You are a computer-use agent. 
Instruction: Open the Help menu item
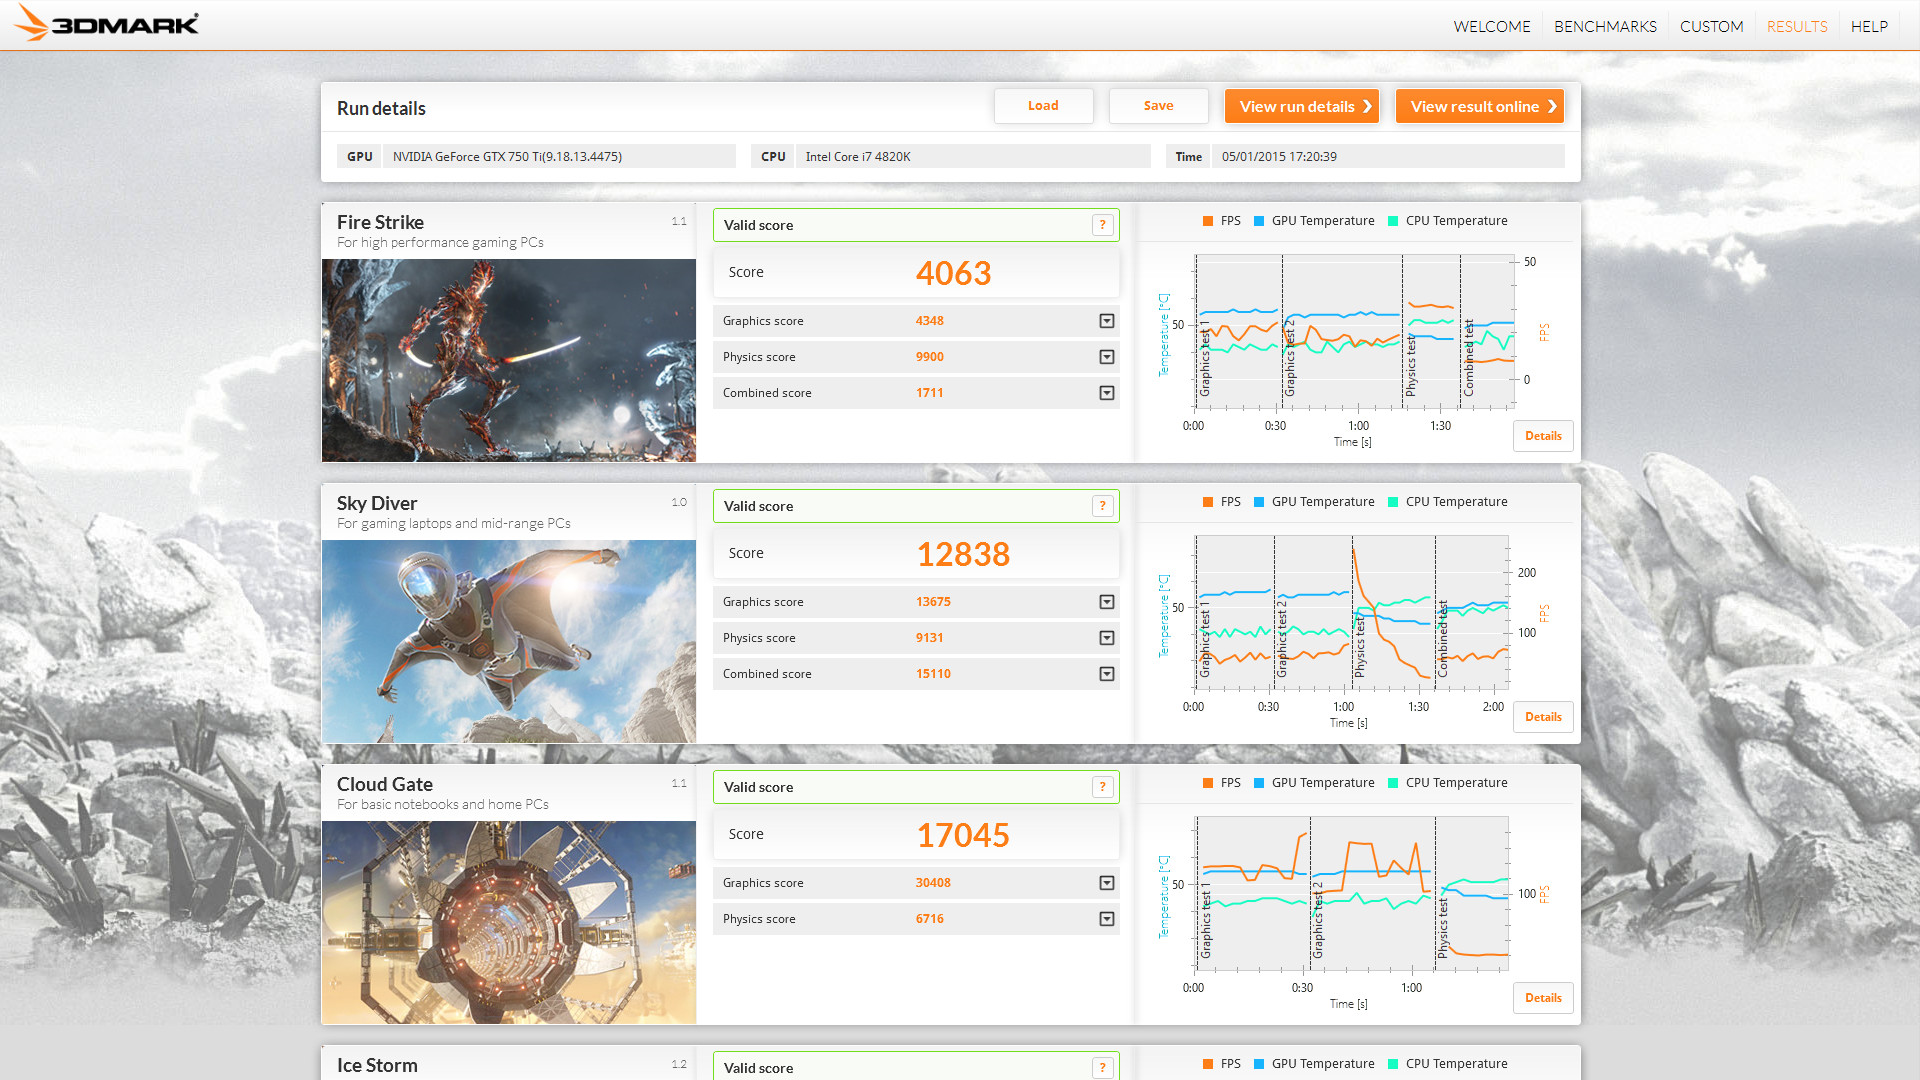(x=1868, y=27)
